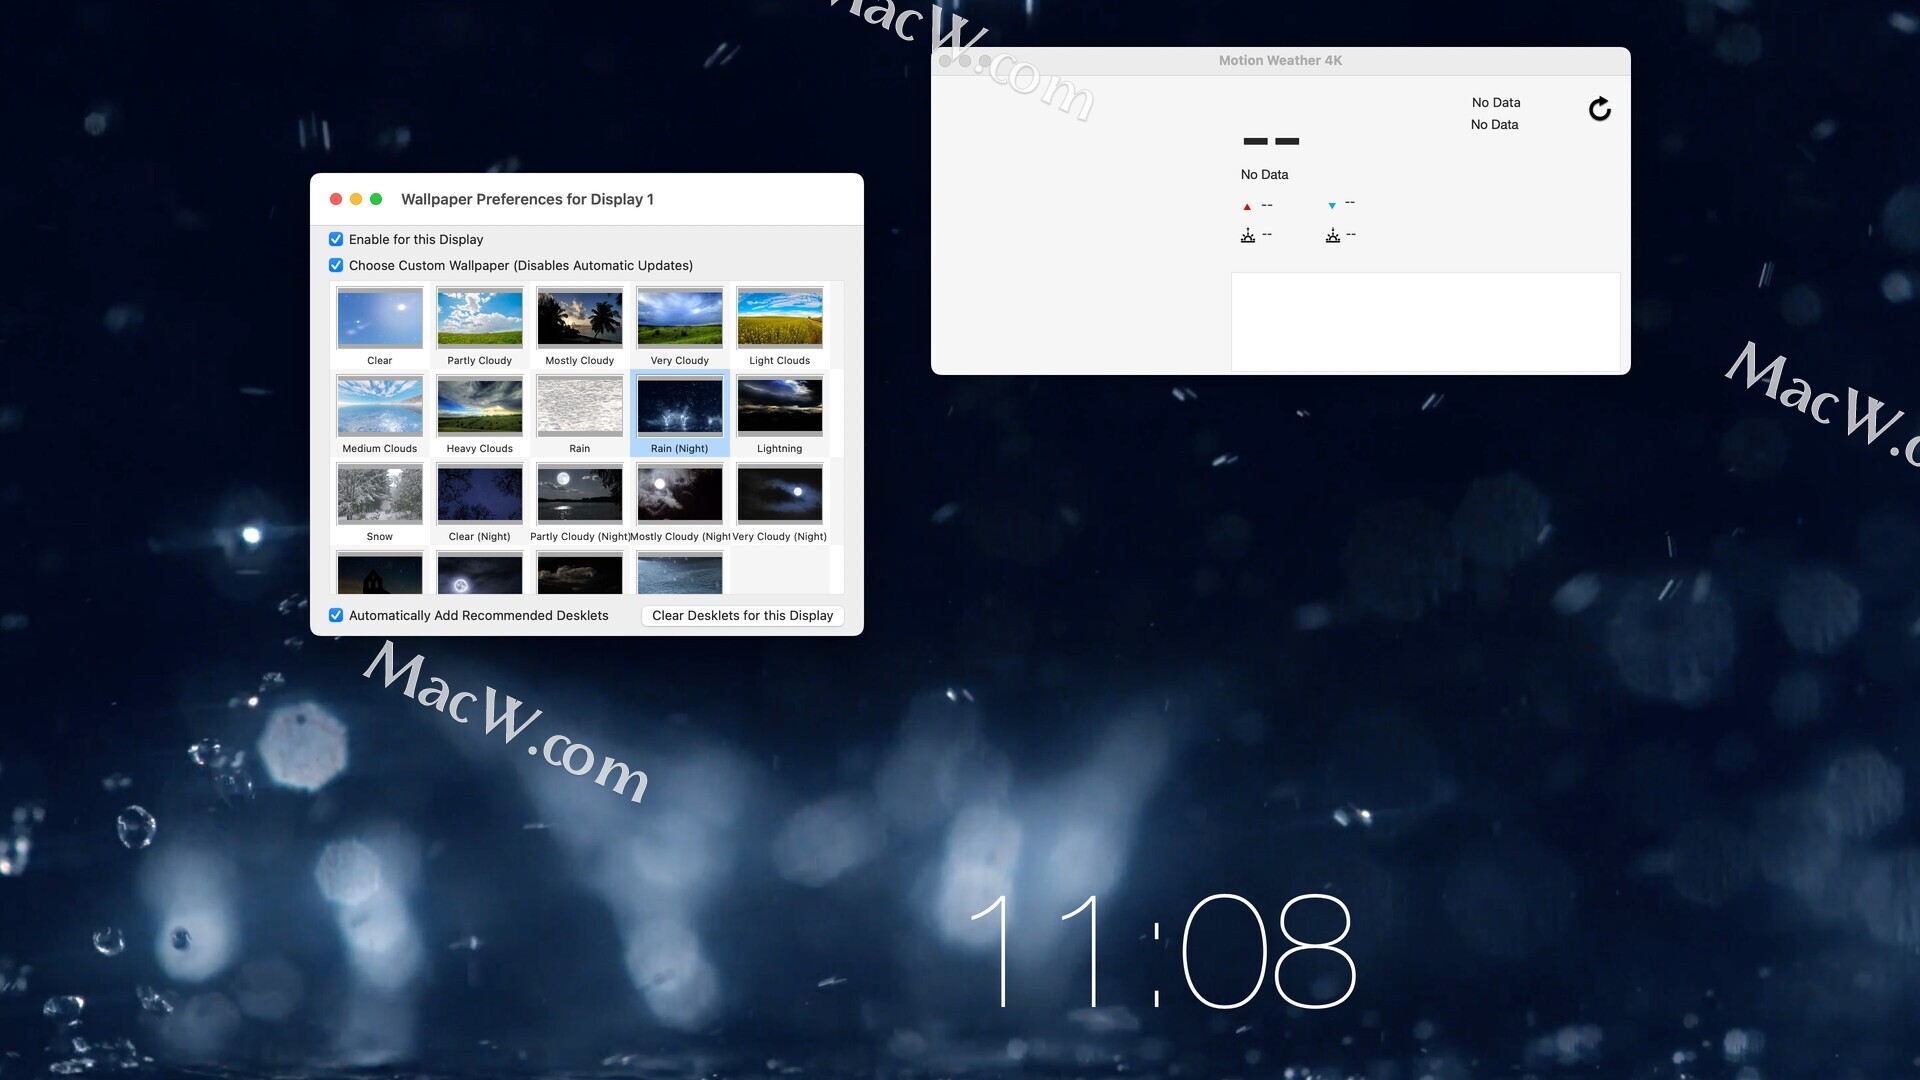Click the 11:08 desktop clock desklet
Screen dimensions: 1920x1080
coord(1163,950)
